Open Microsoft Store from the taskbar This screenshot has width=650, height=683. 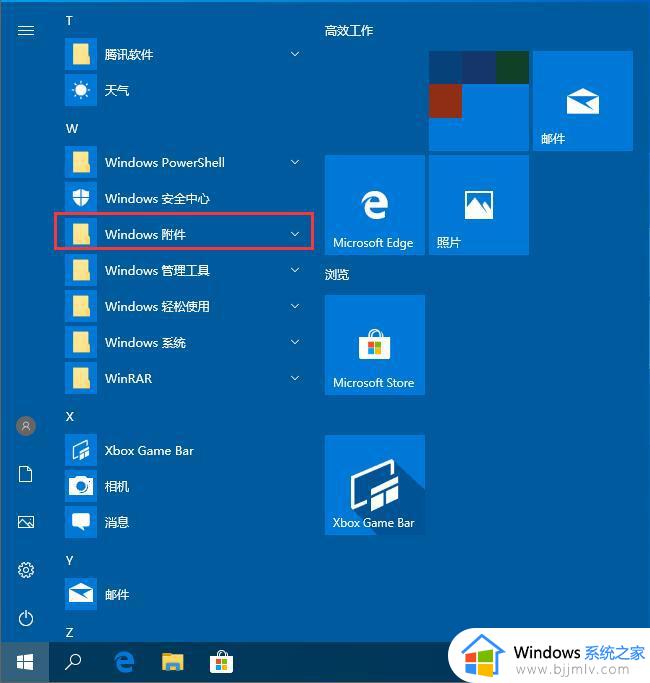[x=221, y=662]
